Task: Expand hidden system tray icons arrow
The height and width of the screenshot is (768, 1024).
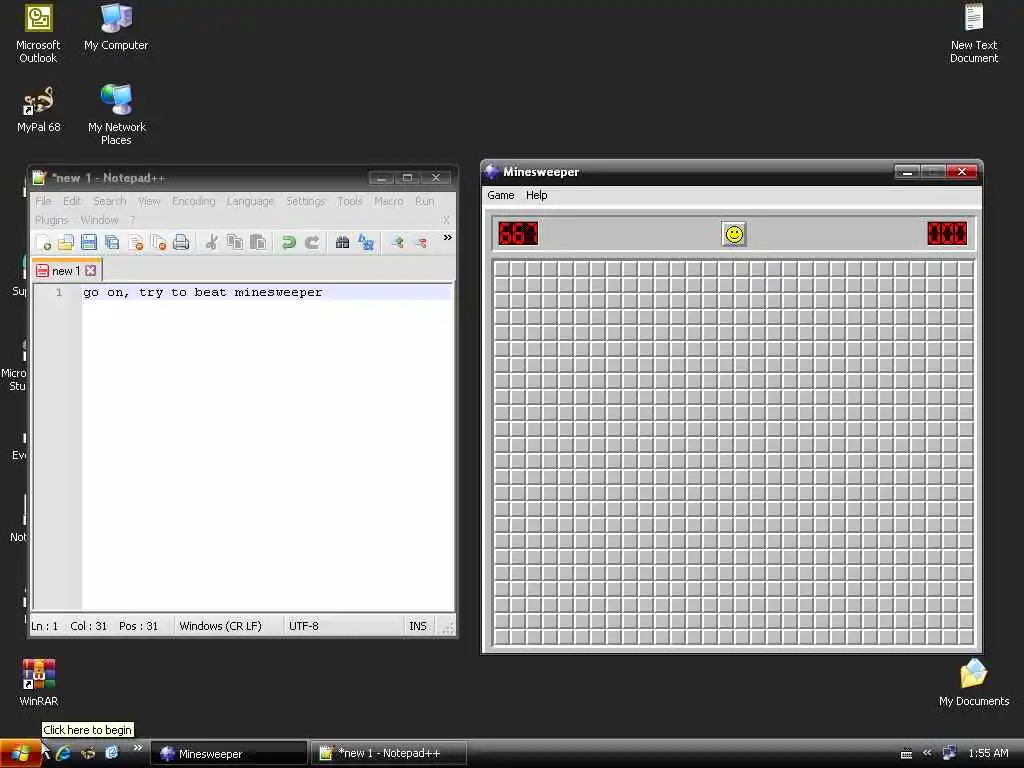Action: coord(927,753)
